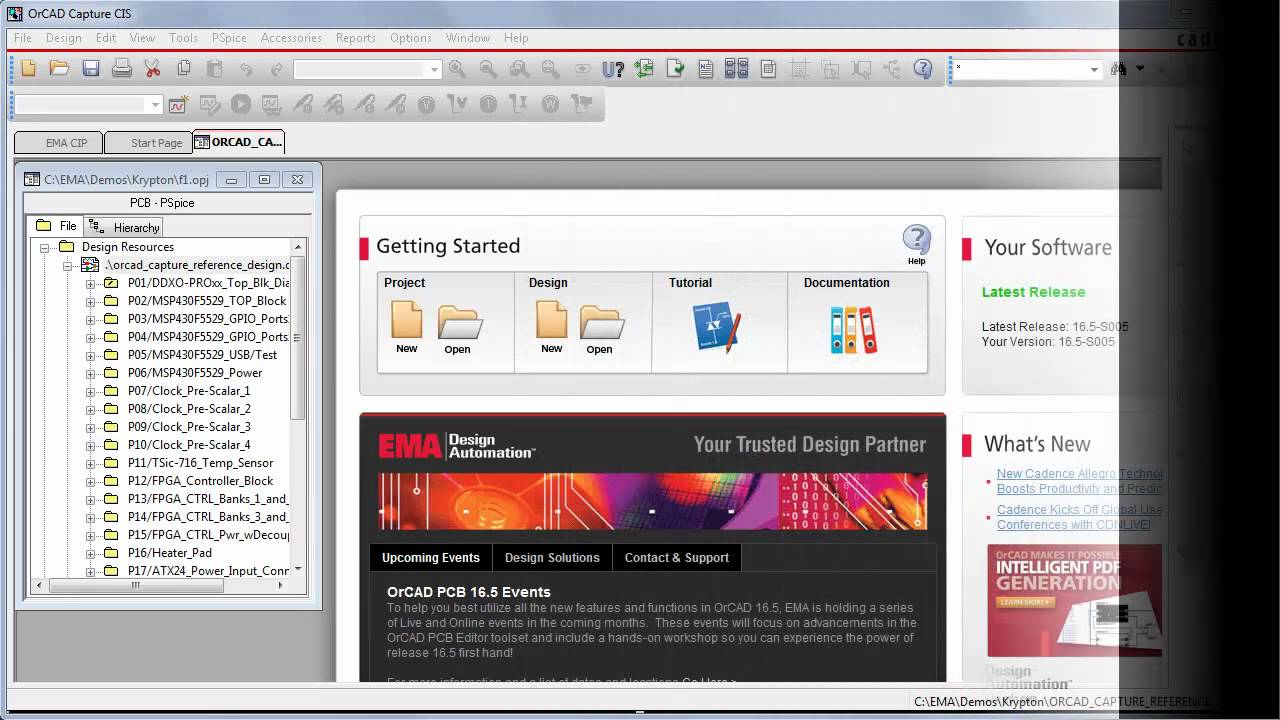Viewport: 1280px width, 720px height.
Task: Click the Open Project folder icon
Action: (x=459, y=330)
